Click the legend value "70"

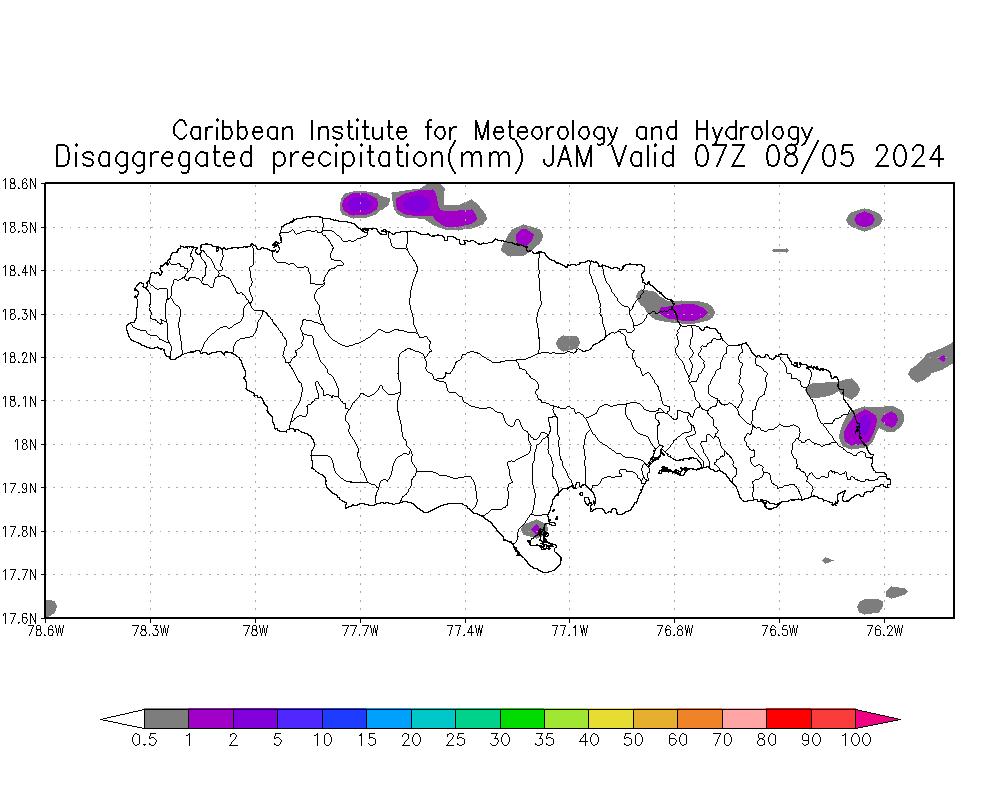coord(723,740)
